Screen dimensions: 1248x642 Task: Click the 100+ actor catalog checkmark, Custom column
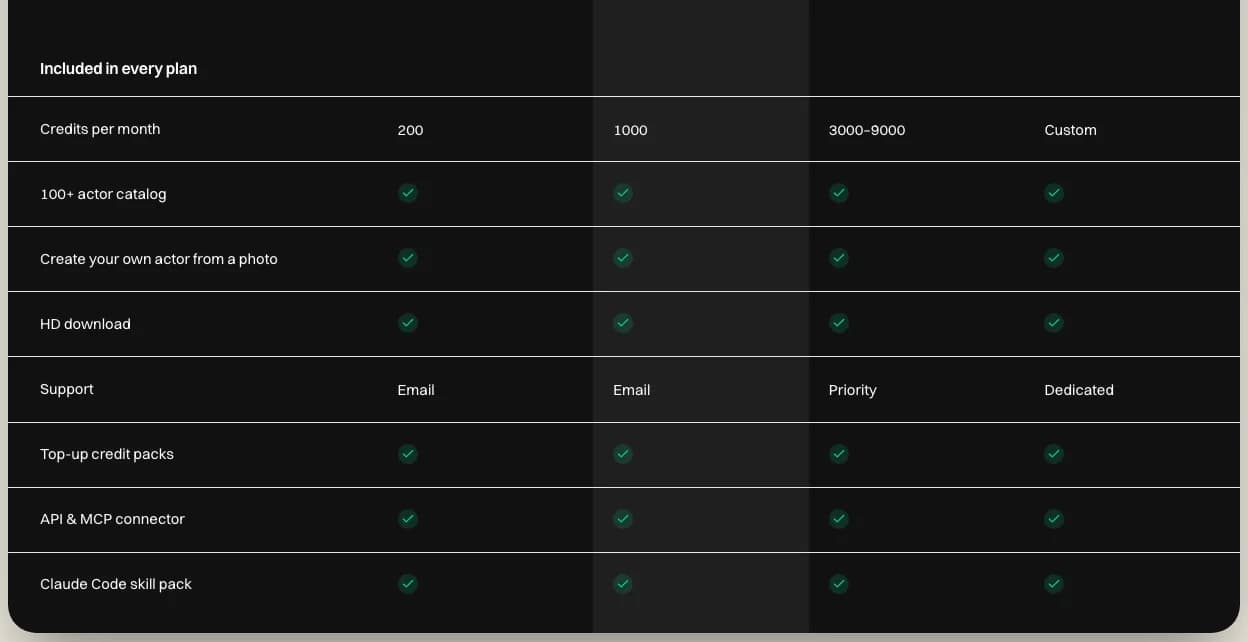(x=1054, y=193)
